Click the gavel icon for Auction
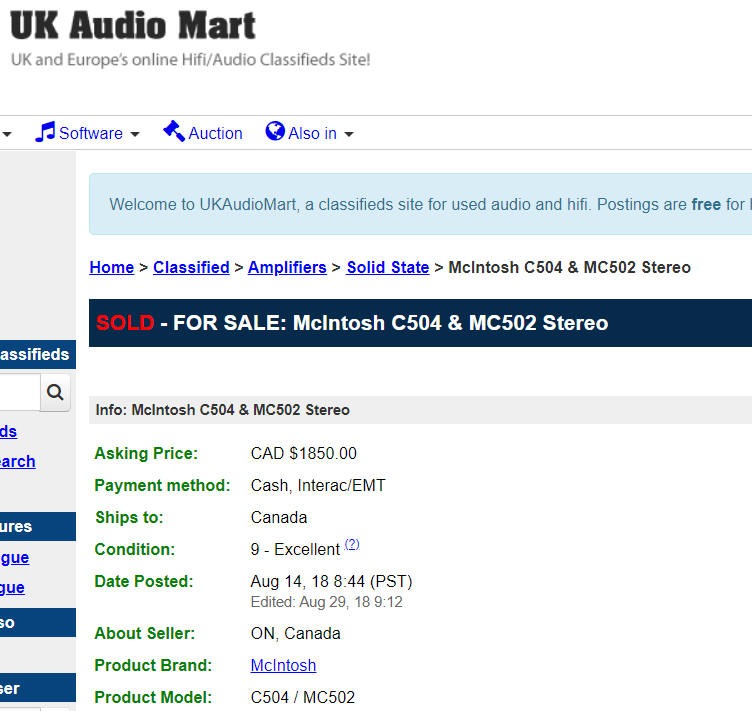 click(x=174, y=132)
